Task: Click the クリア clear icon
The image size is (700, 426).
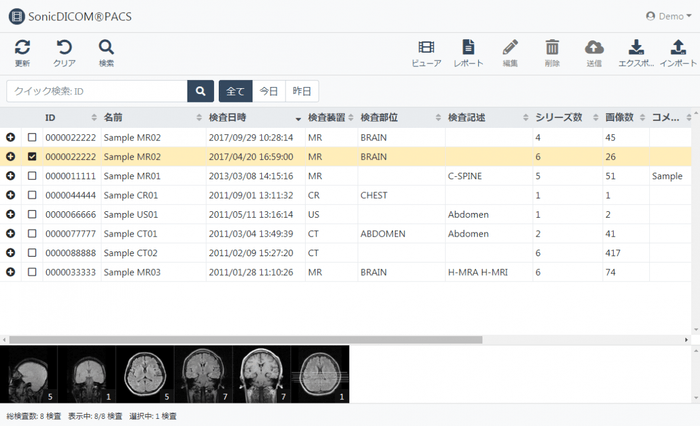Action: (x=64, y=47)
